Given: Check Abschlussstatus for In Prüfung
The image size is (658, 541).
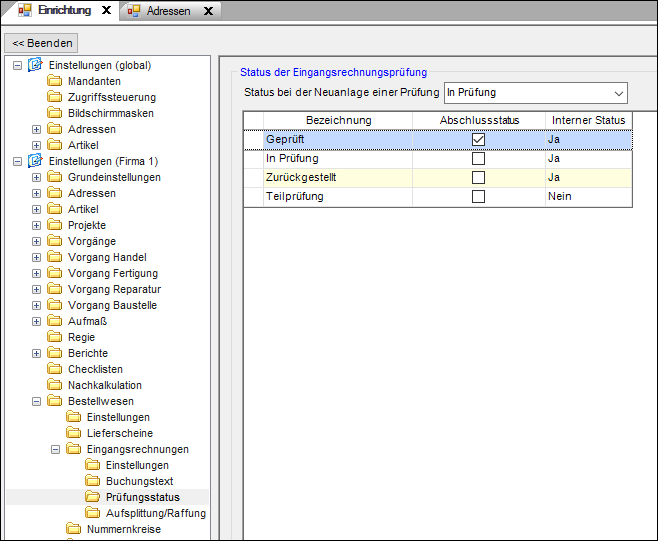Looking at the screenshot, I should click(478, 158).
